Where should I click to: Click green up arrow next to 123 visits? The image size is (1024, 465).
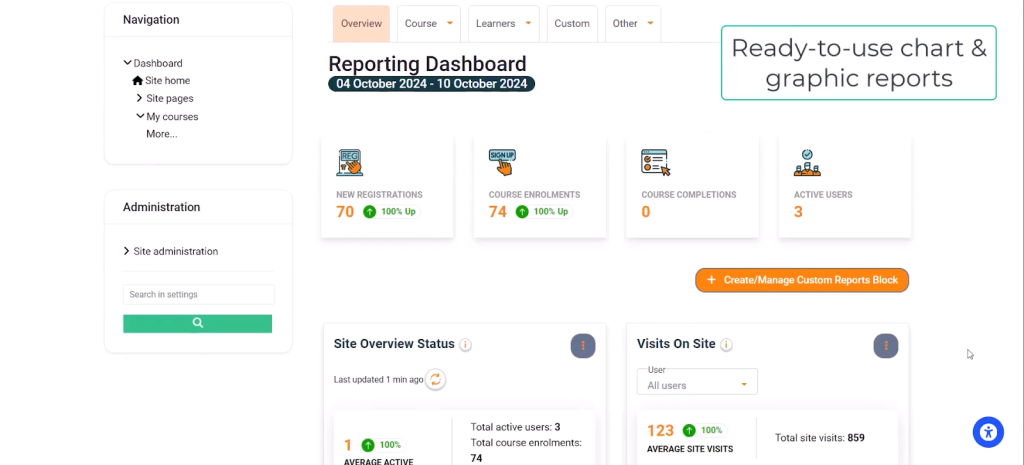(689, 430)
